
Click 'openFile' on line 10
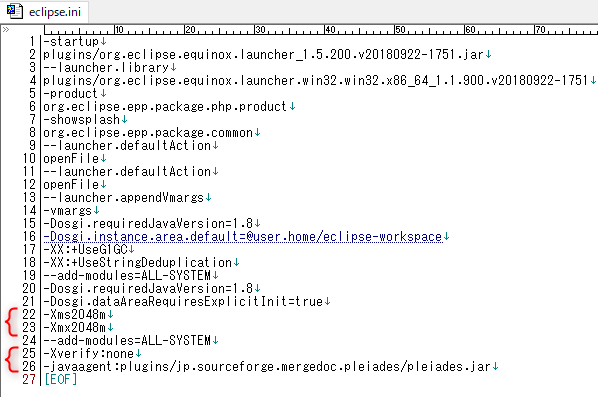71,158
